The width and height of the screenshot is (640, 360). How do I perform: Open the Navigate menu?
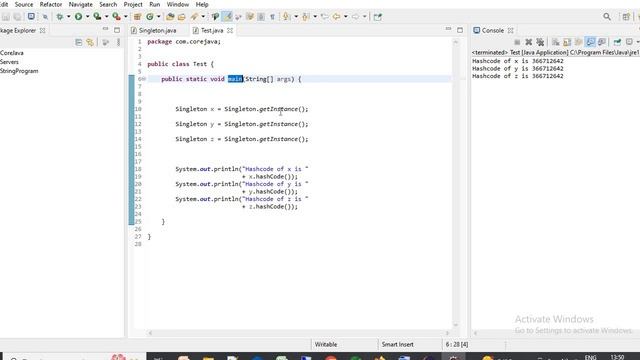coord(80,4)
